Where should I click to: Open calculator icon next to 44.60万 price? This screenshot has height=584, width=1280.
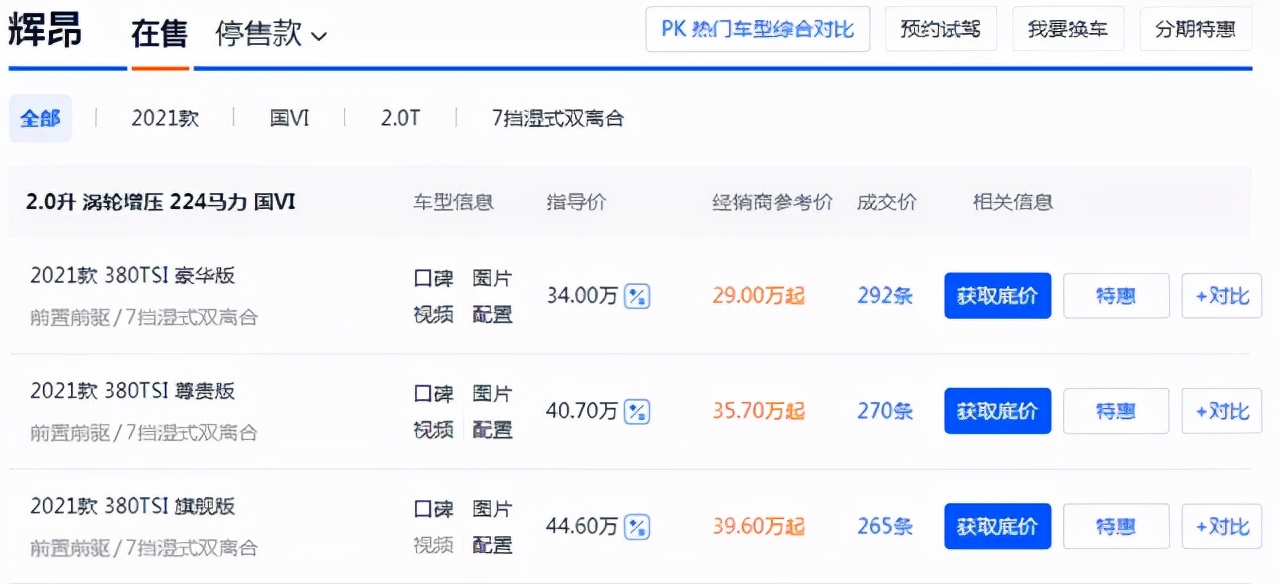point(637,526)
